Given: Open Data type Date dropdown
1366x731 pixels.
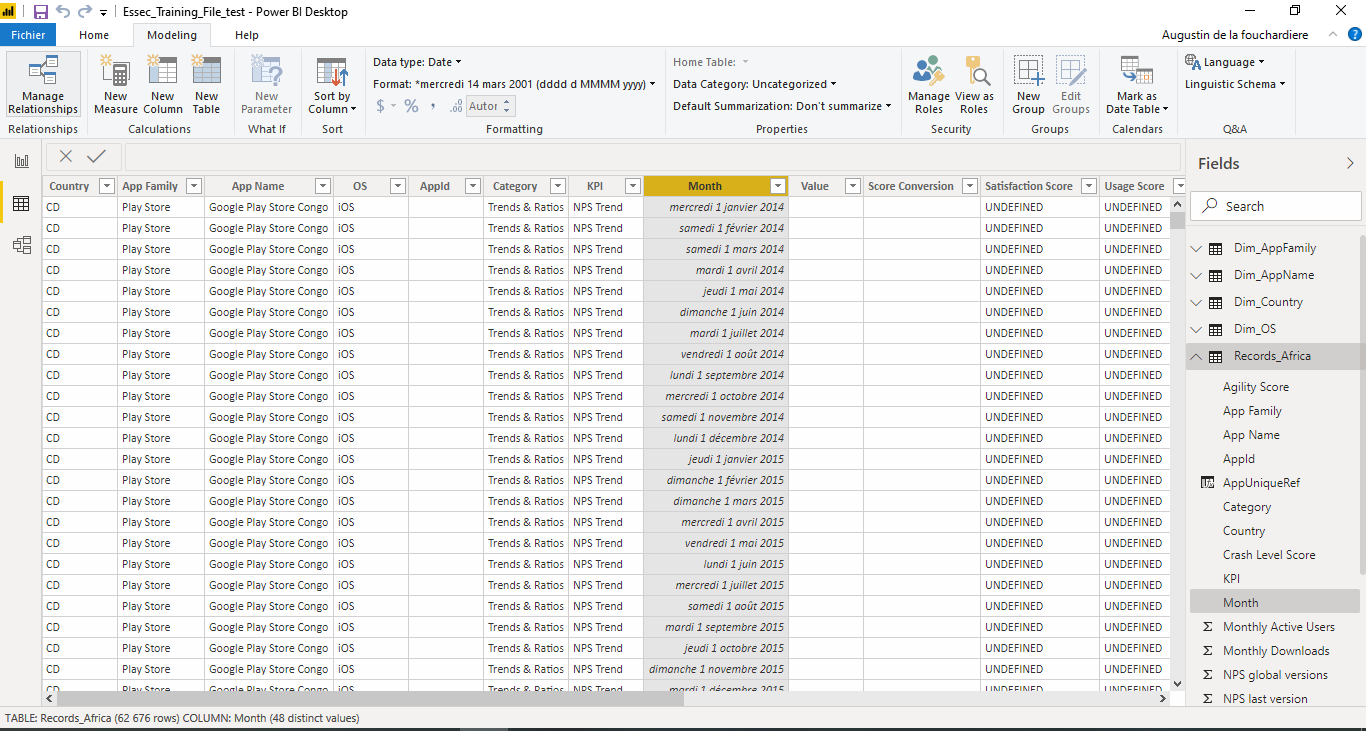Looking at the screenshot, I should pos(417,62).
